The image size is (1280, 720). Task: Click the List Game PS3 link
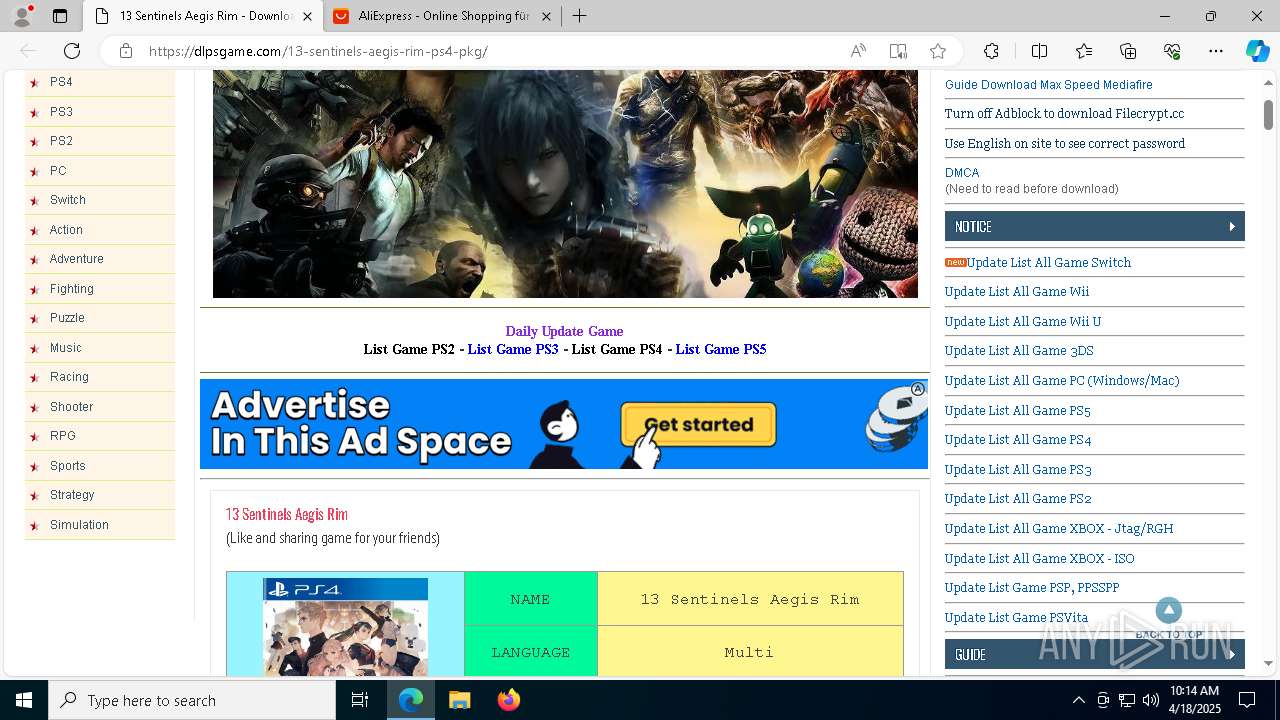point(513,349)
